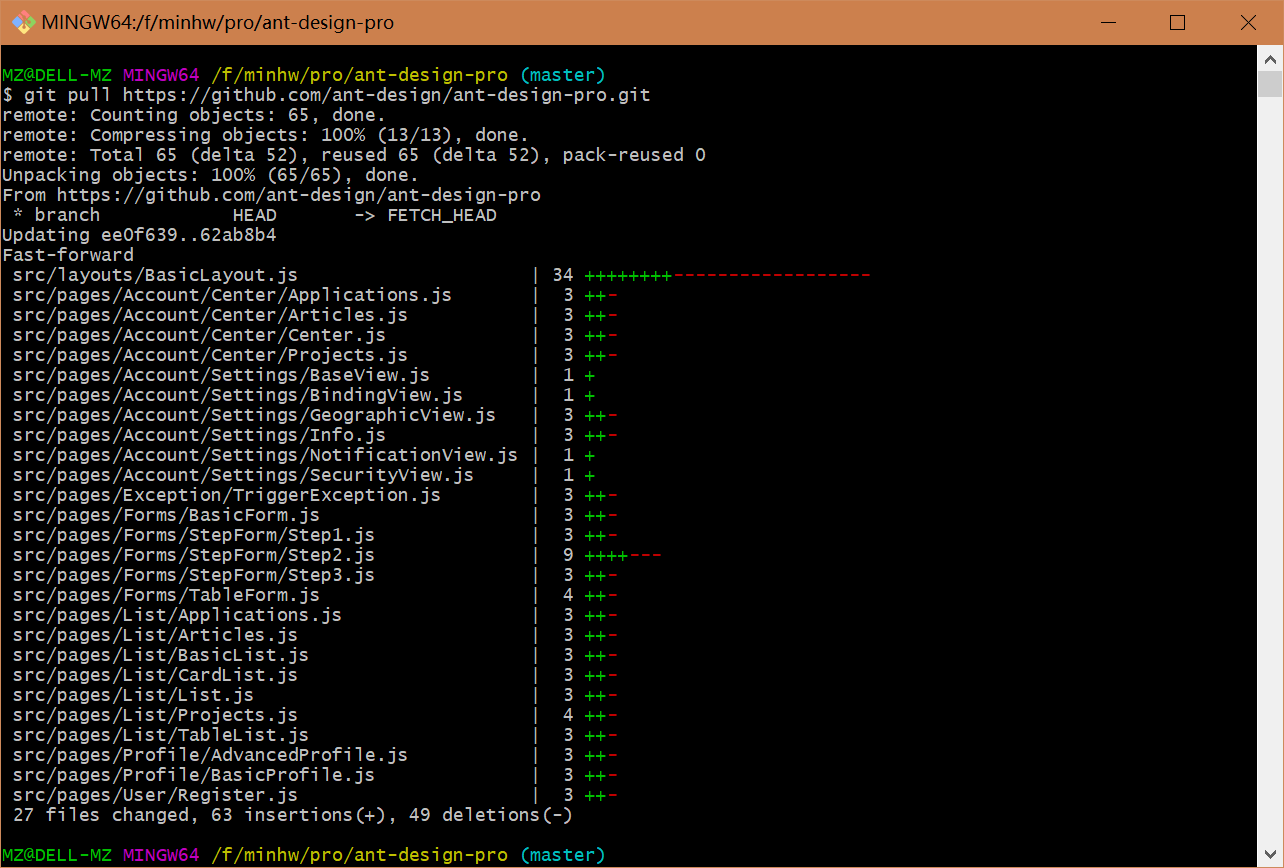This screenshot has height=868, width=1284.
Task: Click src/pages/Account/Settings/BaseView.js file name
Action: [221, 375]
